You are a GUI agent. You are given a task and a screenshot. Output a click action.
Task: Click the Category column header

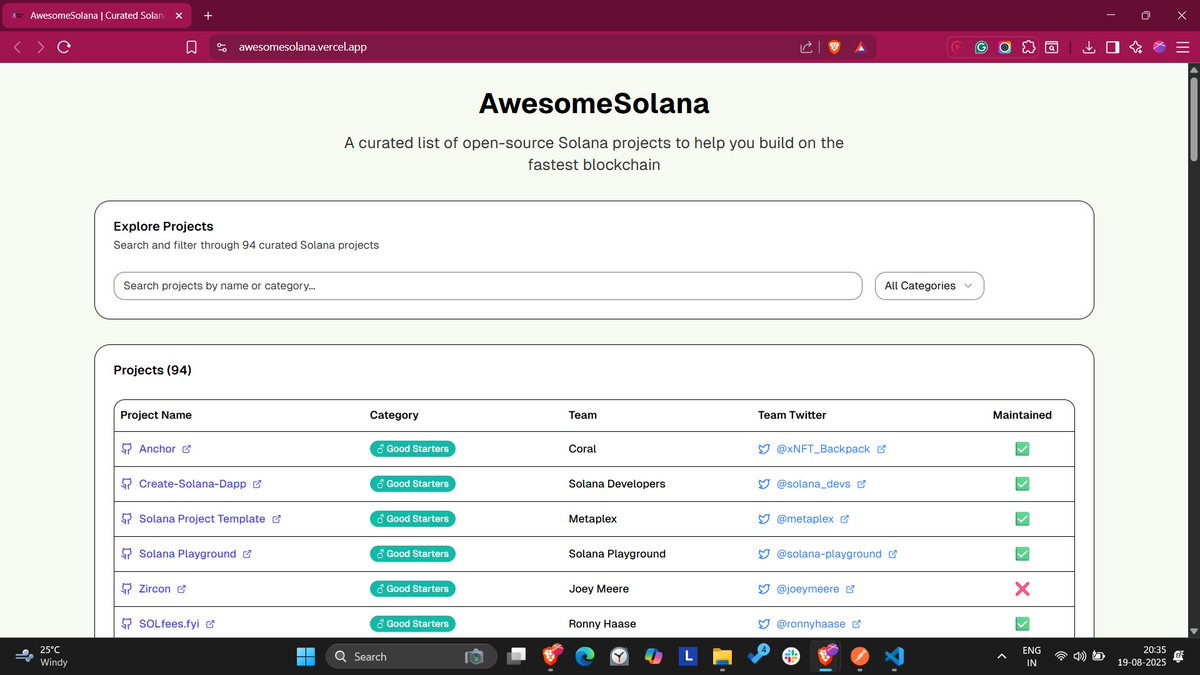click(x=394, y=415)
